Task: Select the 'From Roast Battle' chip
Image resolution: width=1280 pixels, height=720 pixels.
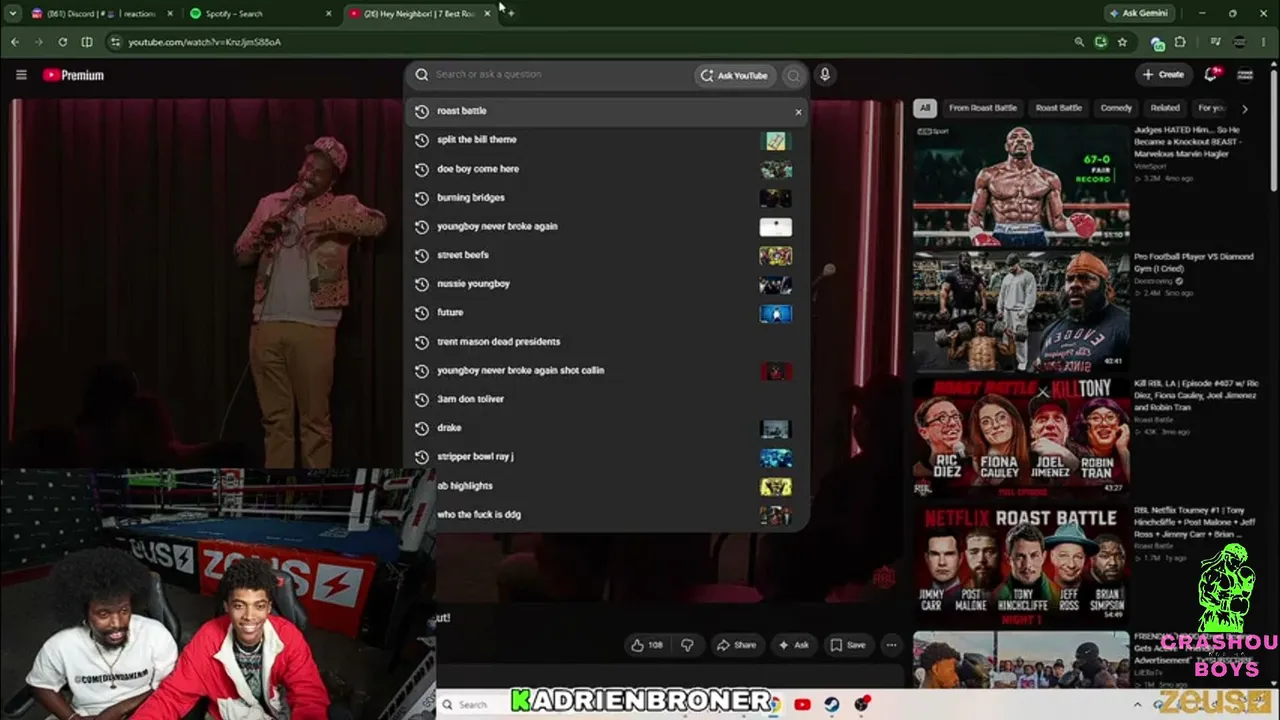Action: pos(983,108)
